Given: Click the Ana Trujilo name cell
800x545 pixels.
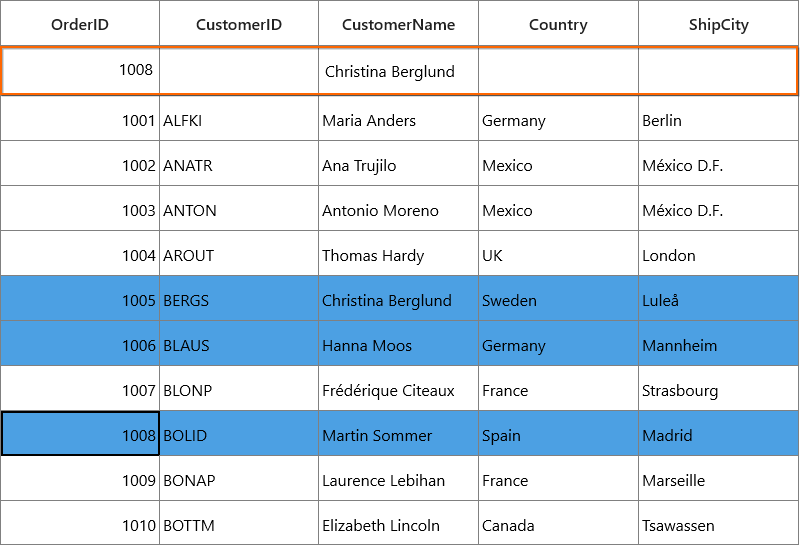Looking at the screenshot, I should point(398,165).
